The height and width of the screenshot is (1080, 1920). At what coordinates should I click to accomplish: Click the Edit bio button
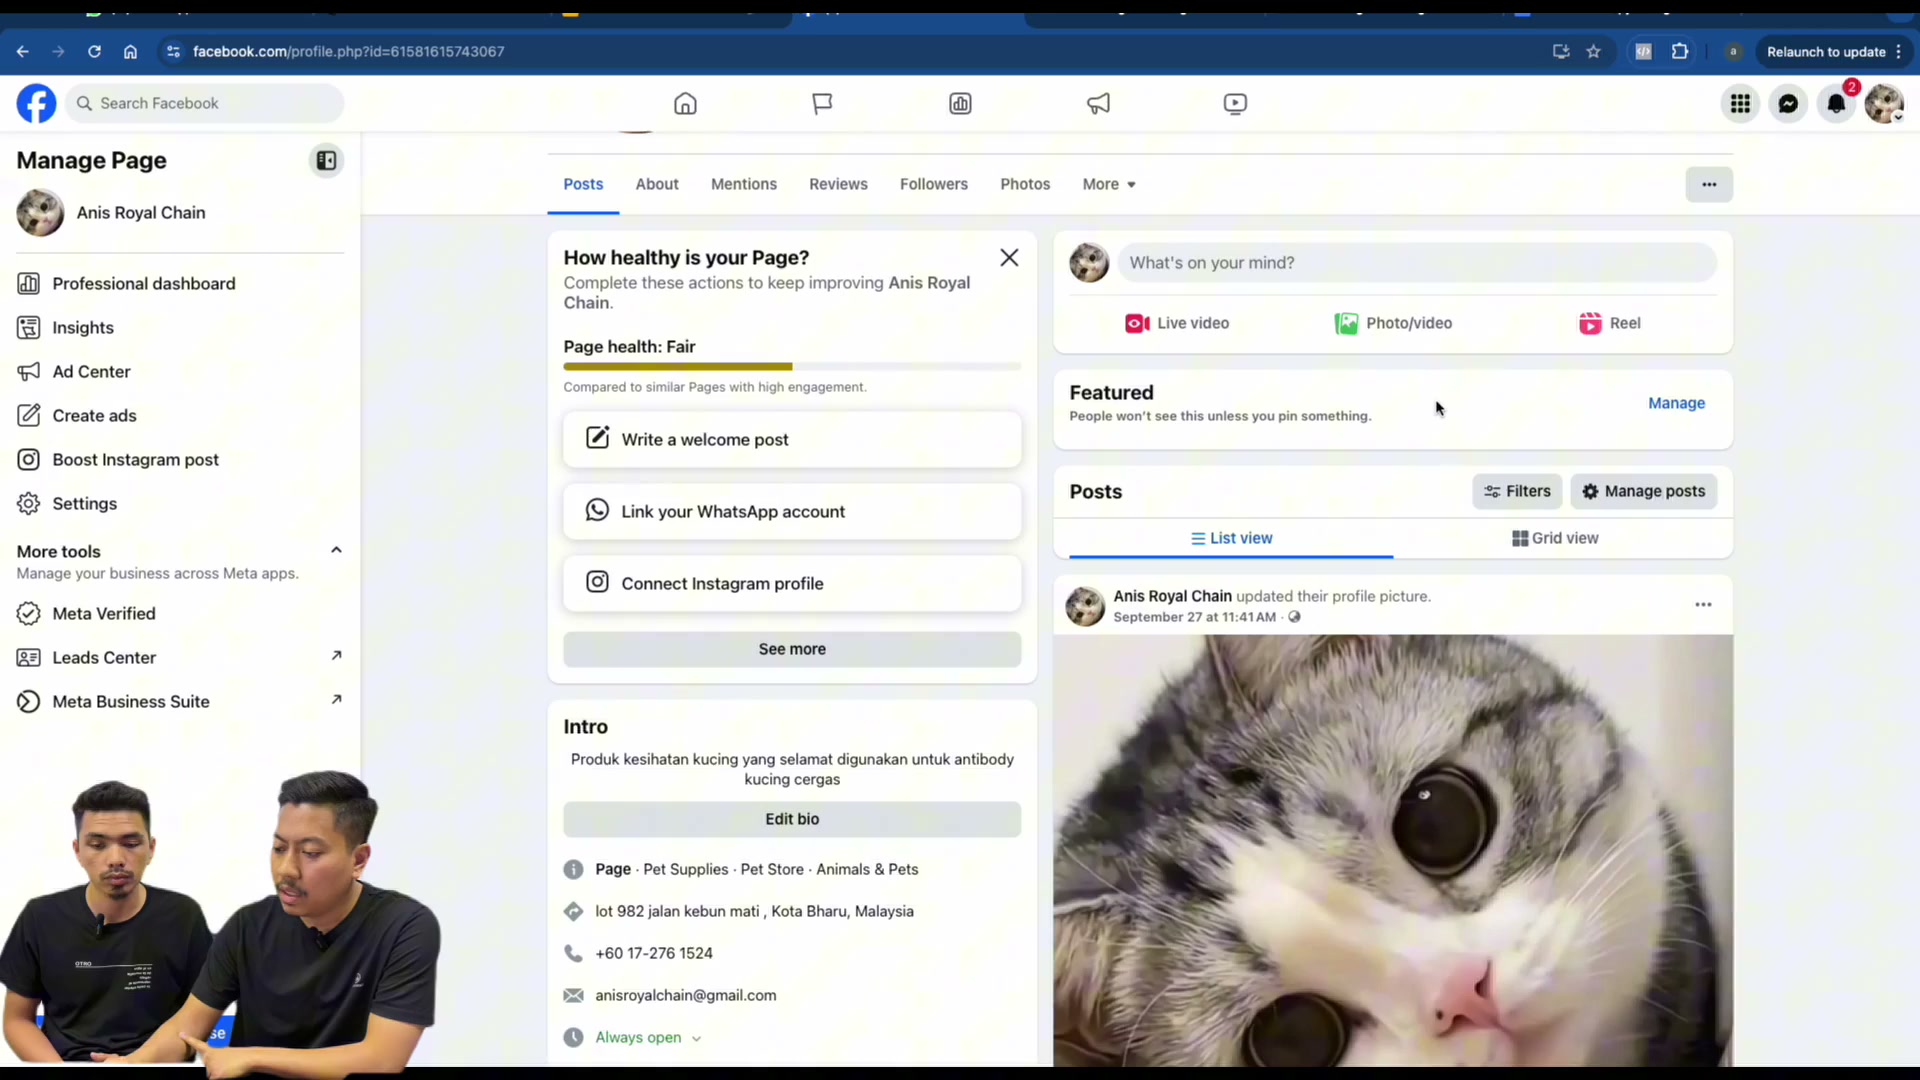pos(792,819)
